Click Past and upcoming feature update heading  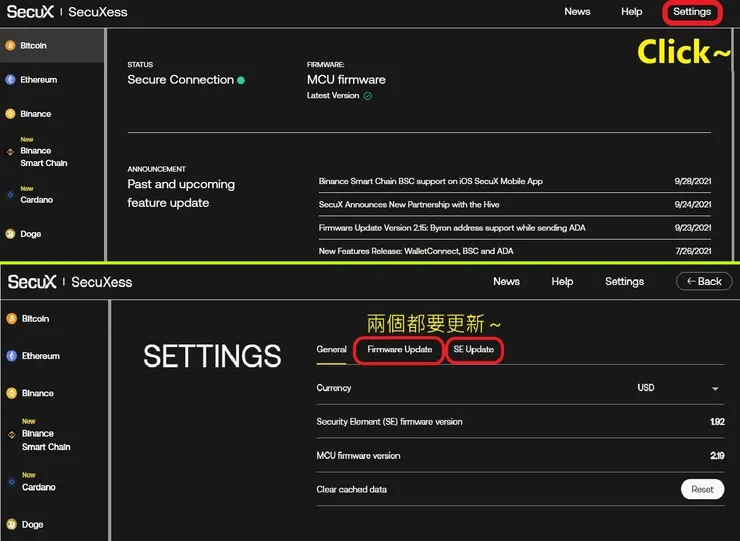coord(181,194)
